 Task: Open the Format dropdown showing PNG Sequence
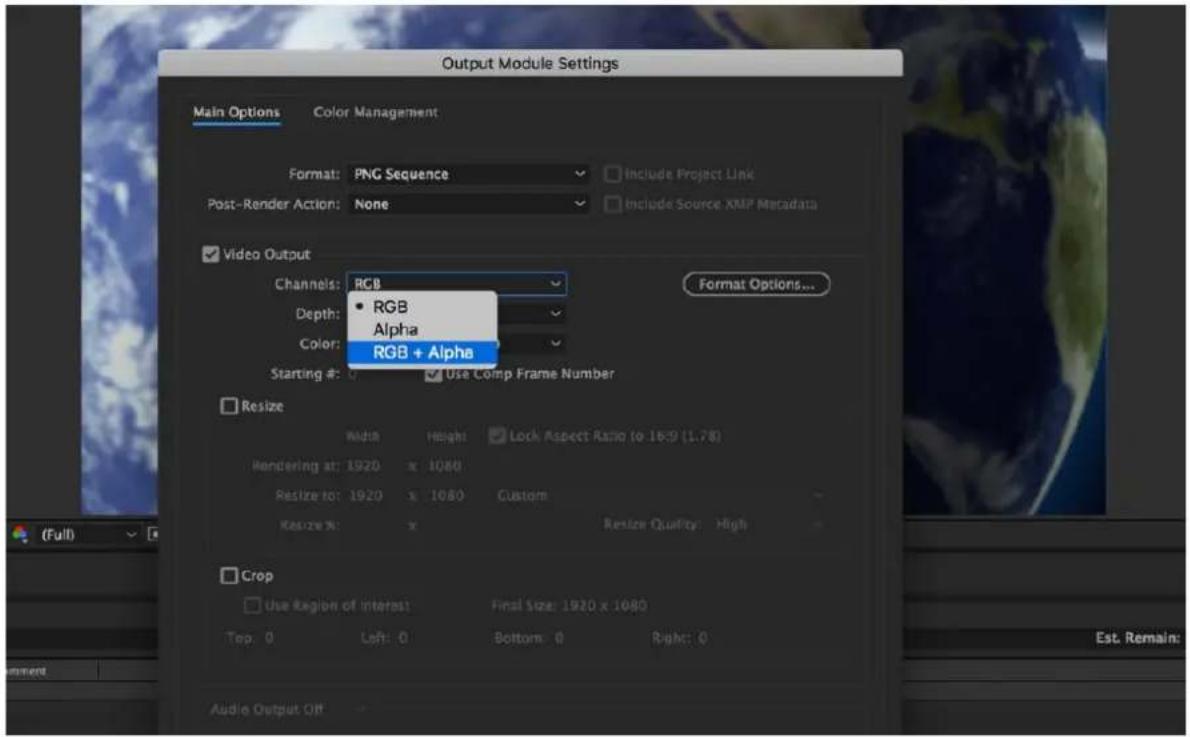[x=468, y=174]
